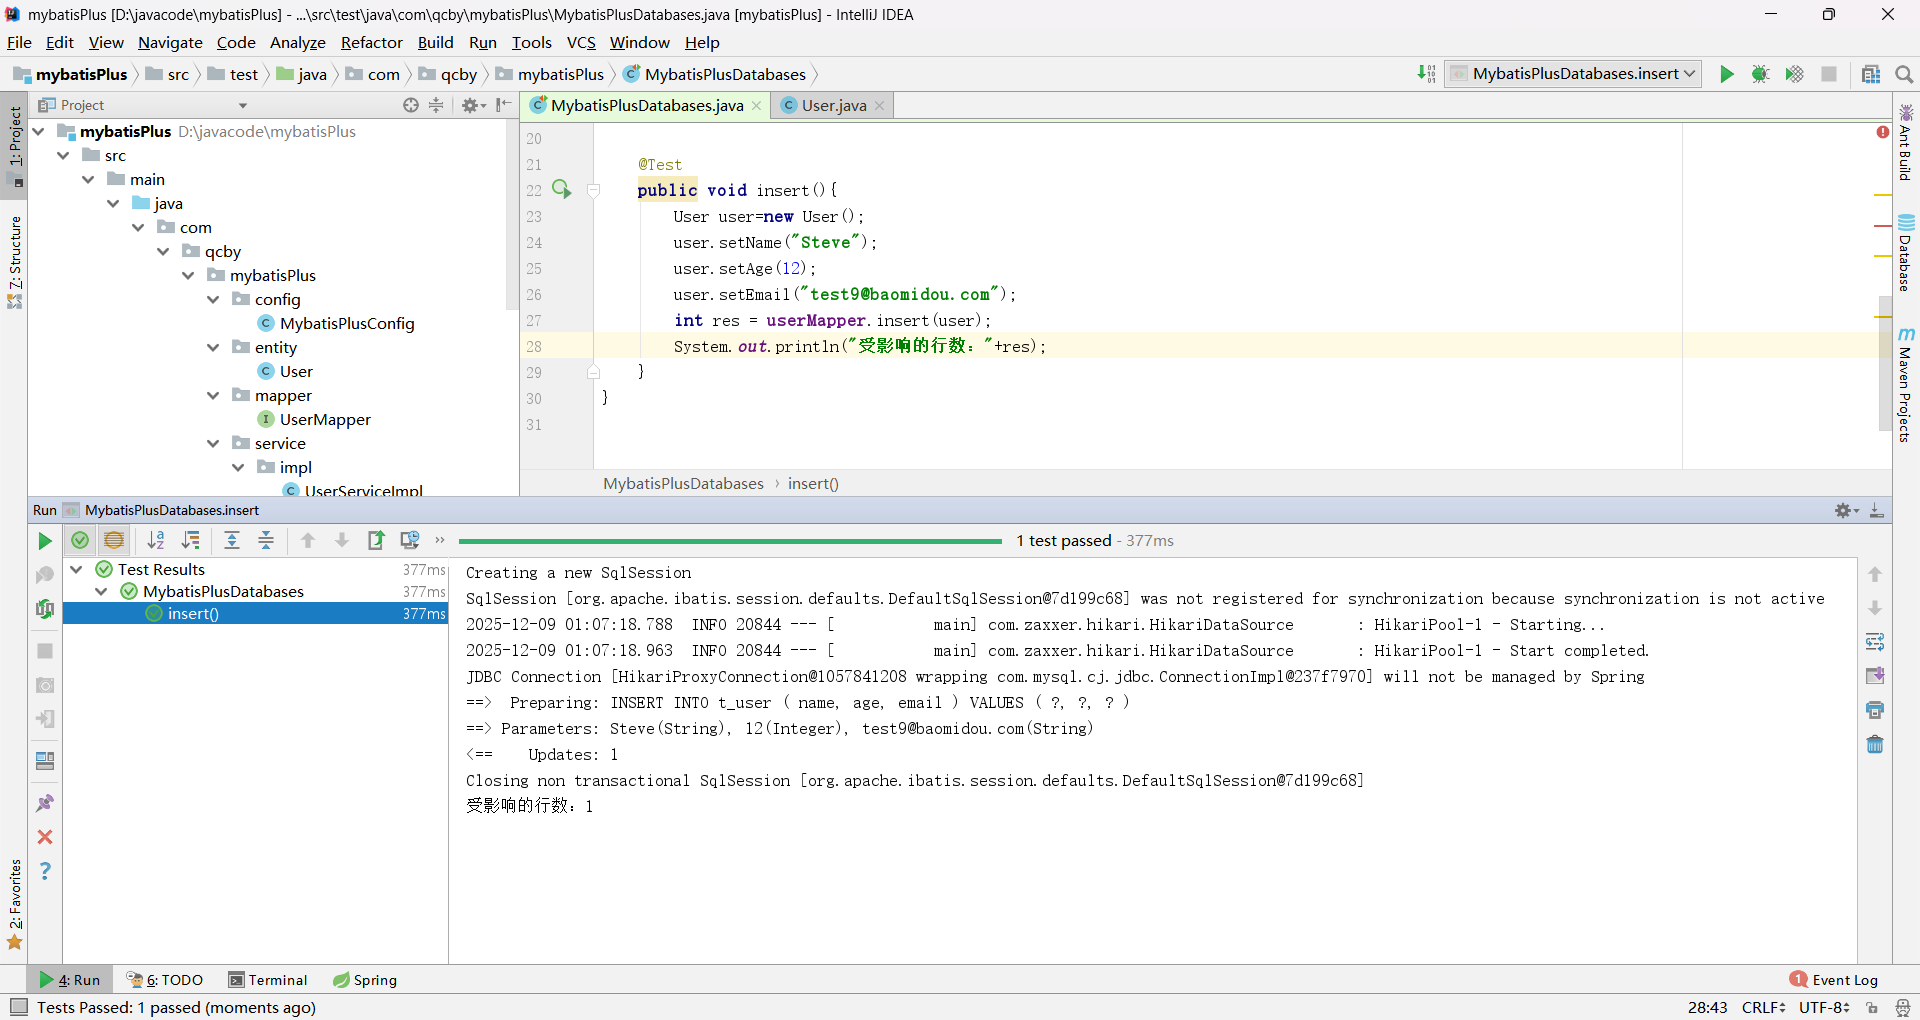Hide the Project tool window
Viewport: 1920px width, 1020px height.
503,105
